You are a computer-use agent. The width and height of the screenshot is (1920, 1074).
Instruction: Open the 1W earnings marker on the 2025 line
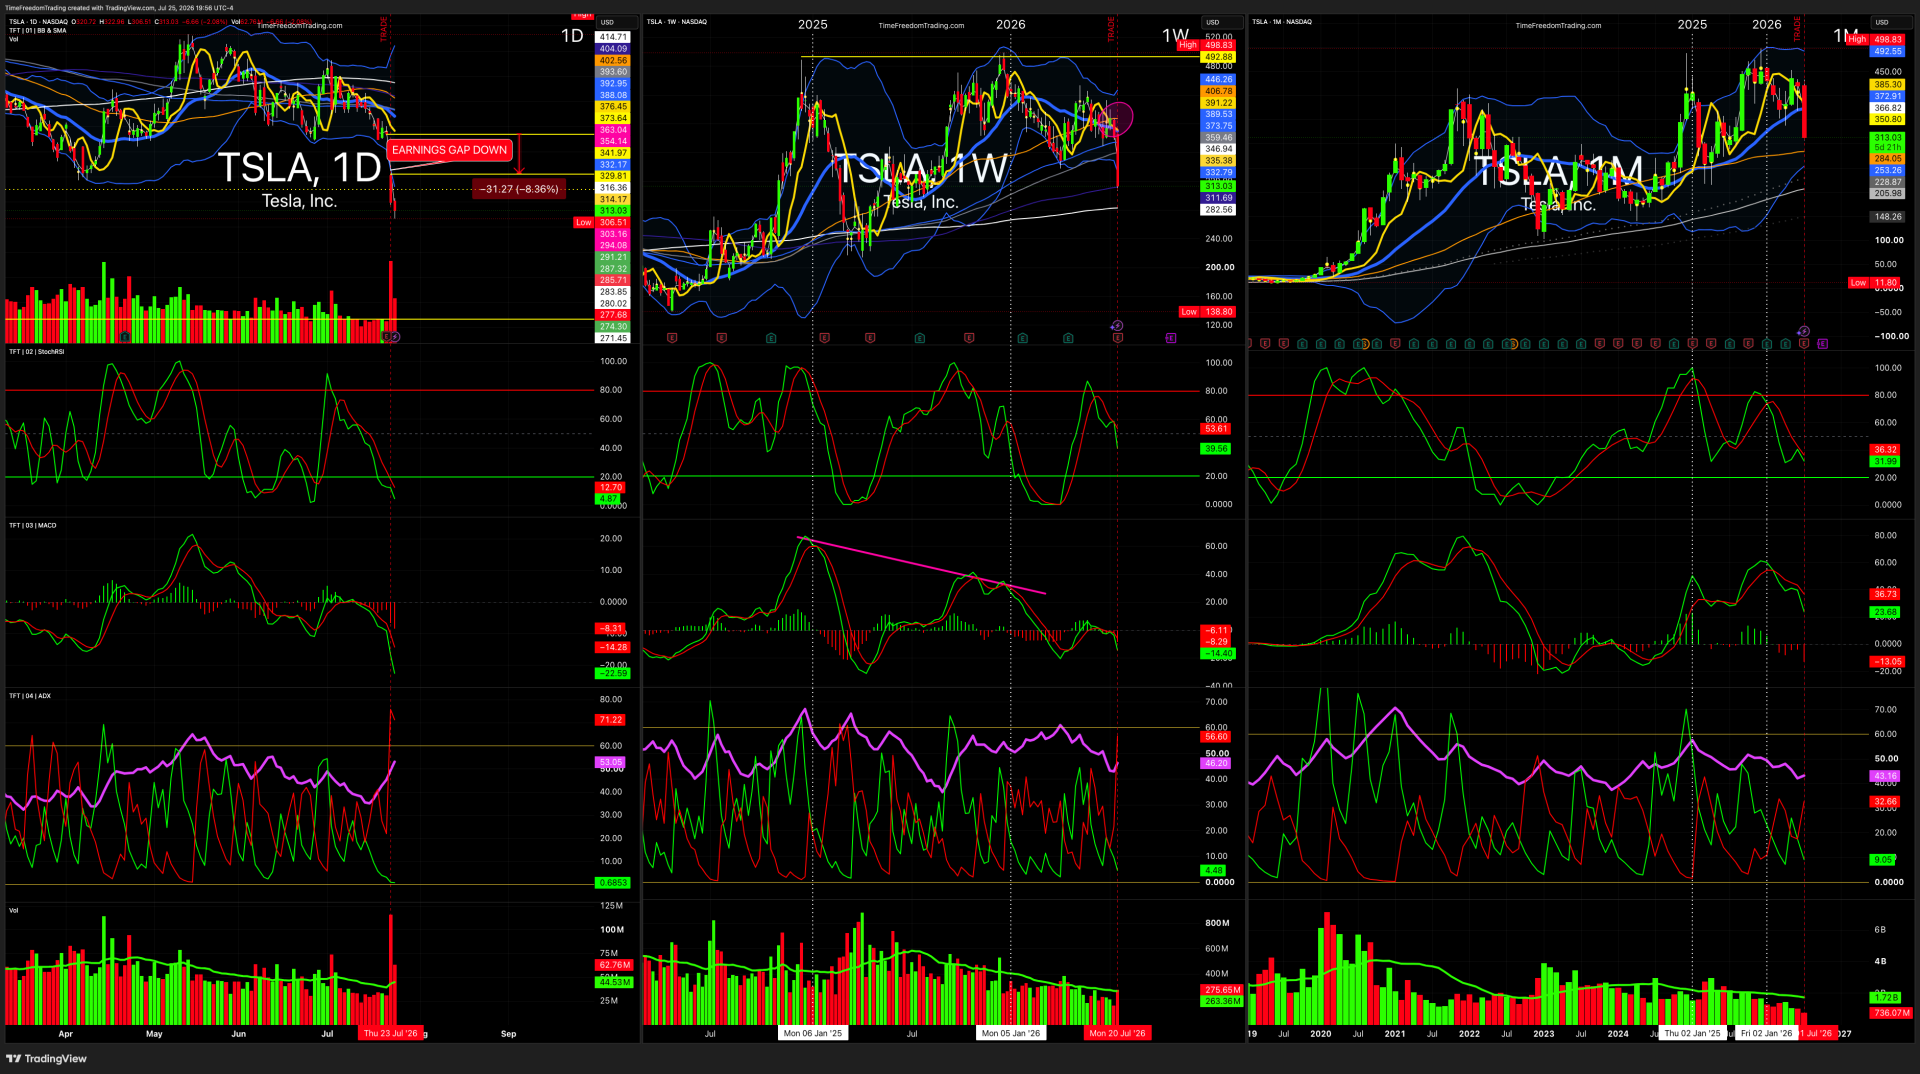click(824, 338)
